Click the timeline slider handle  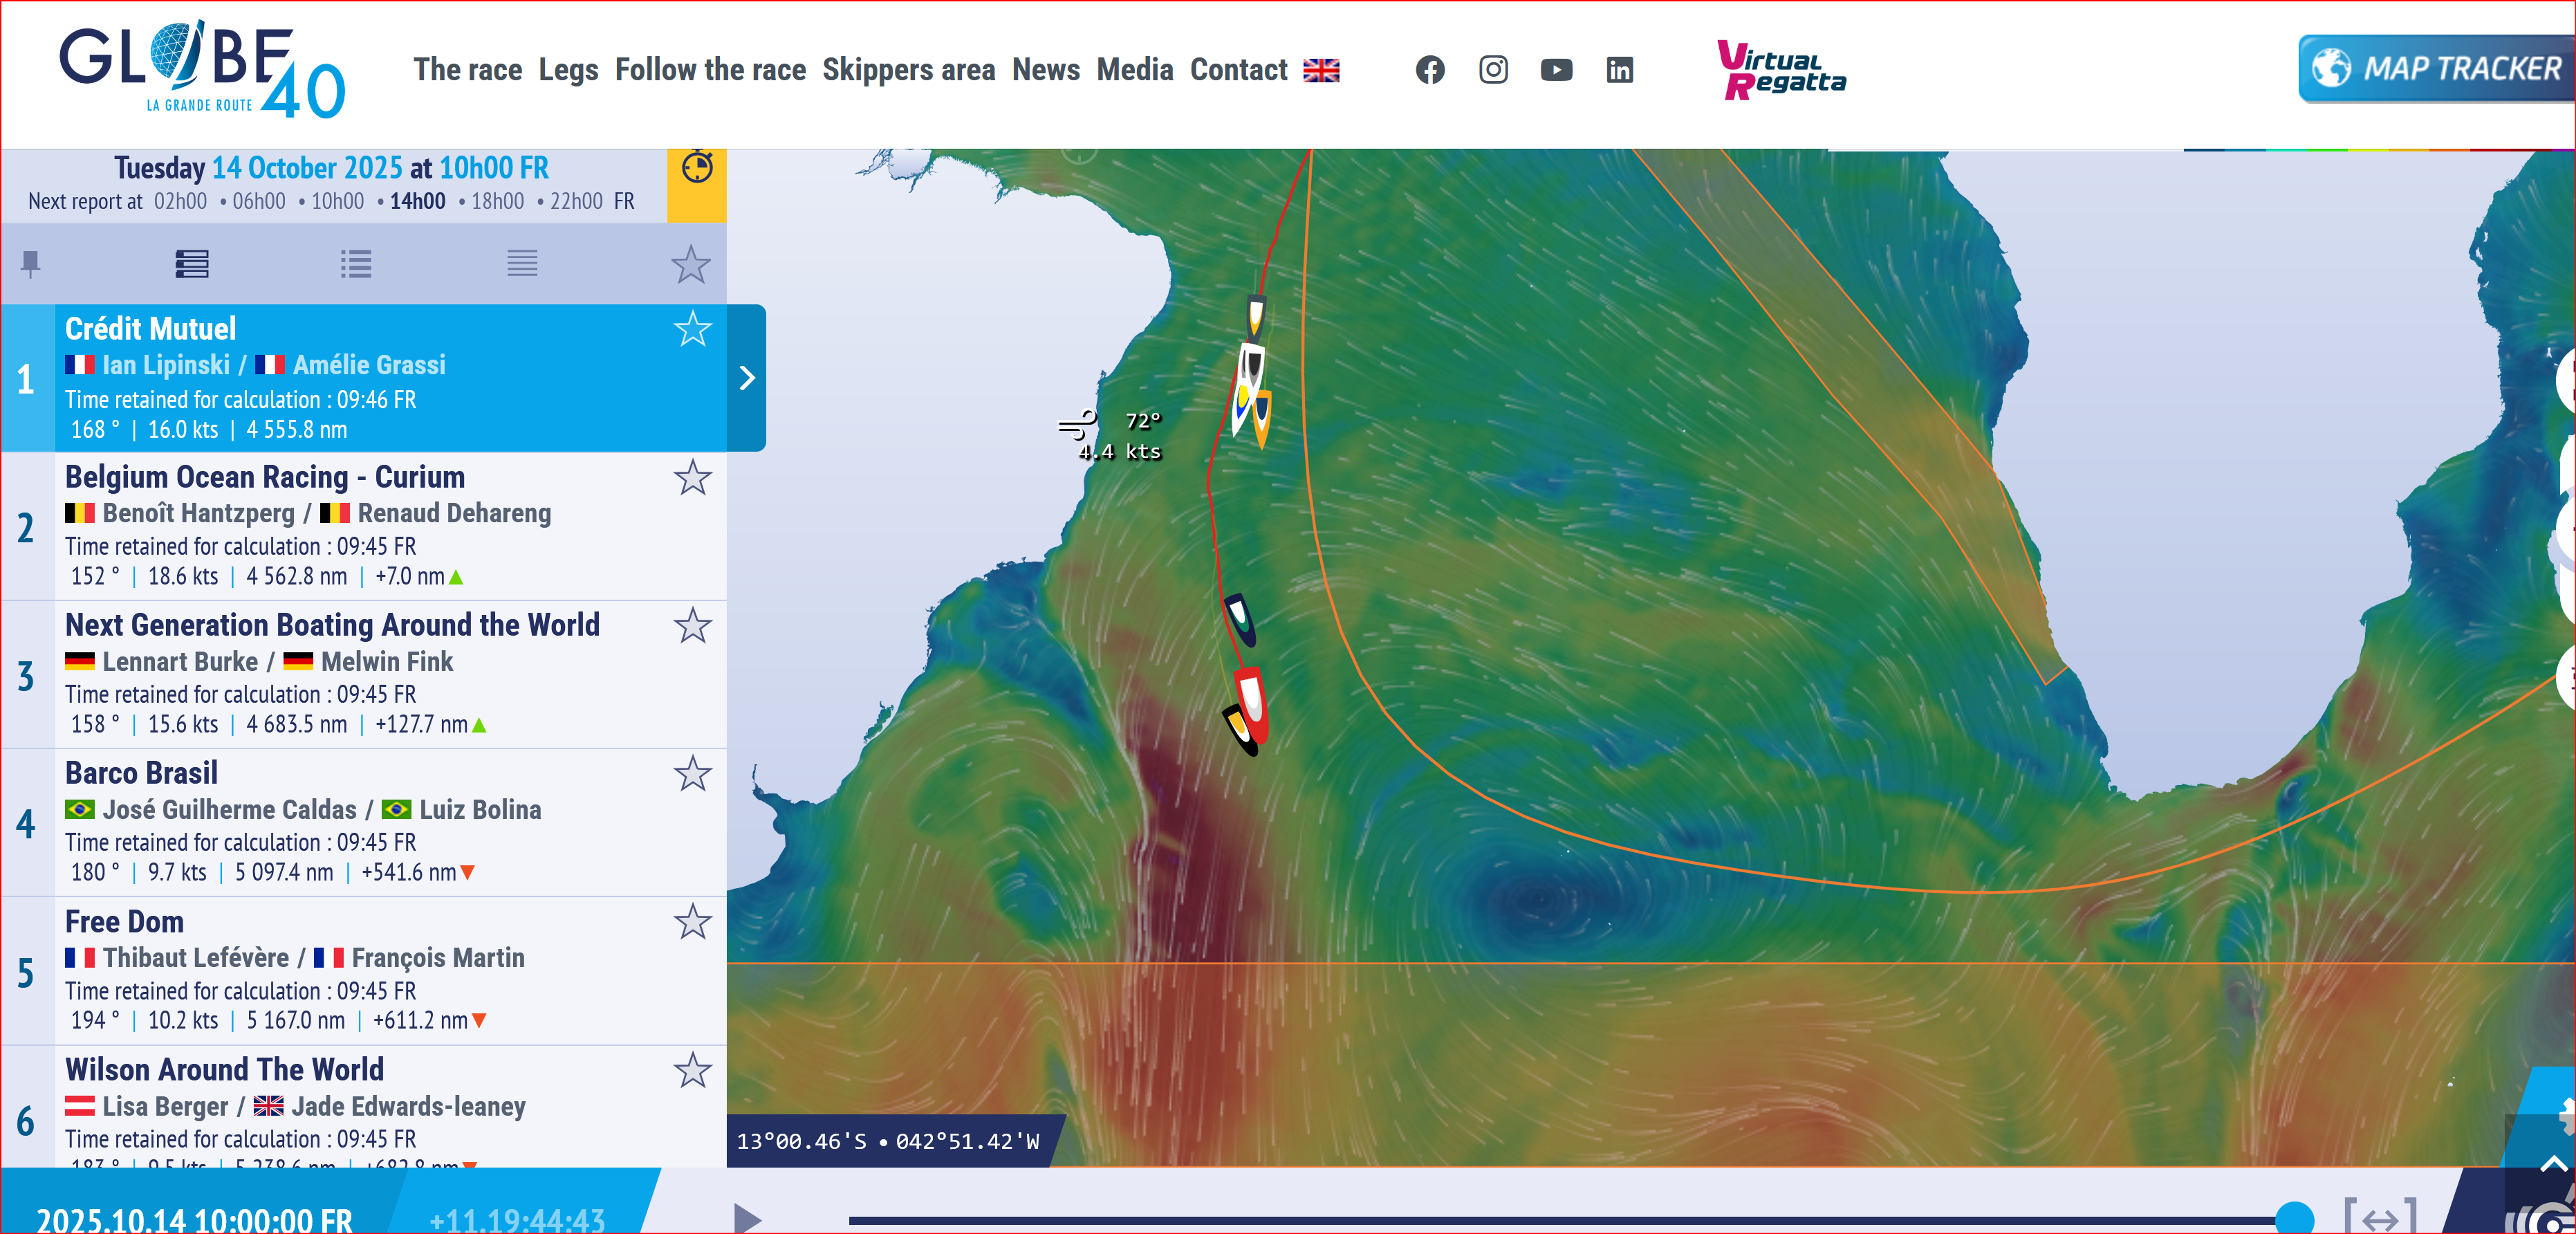(x=2294, y=1219)
